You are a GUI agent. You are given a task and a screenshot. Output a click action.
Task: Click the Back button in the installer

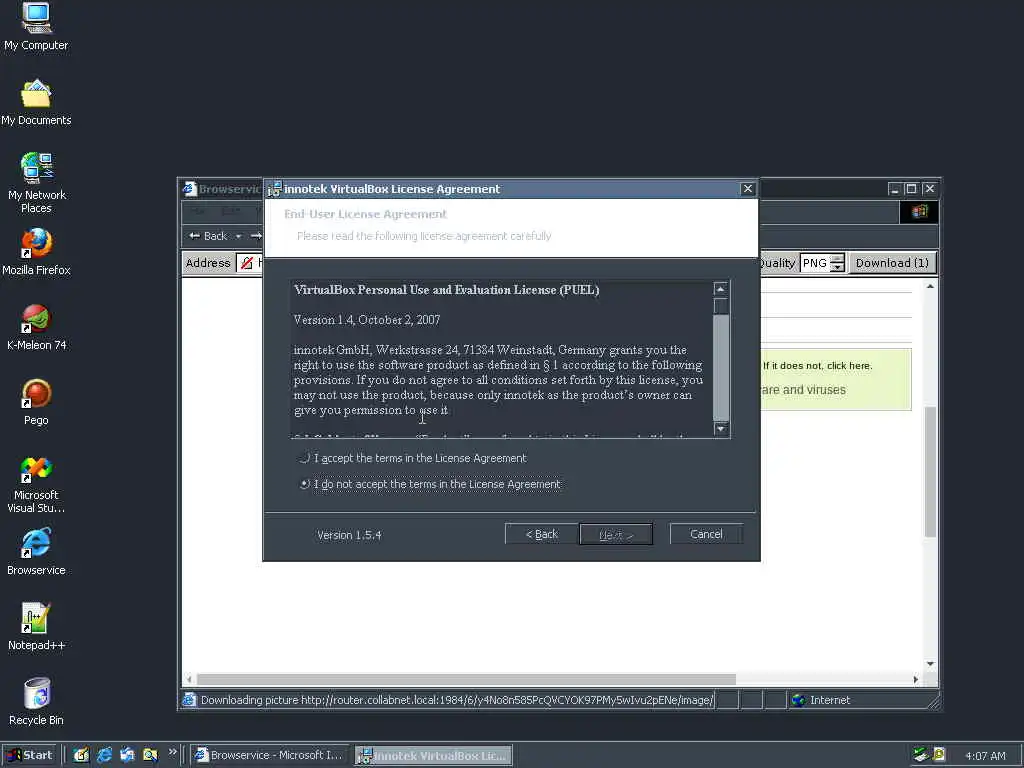[x=541, y=534]
